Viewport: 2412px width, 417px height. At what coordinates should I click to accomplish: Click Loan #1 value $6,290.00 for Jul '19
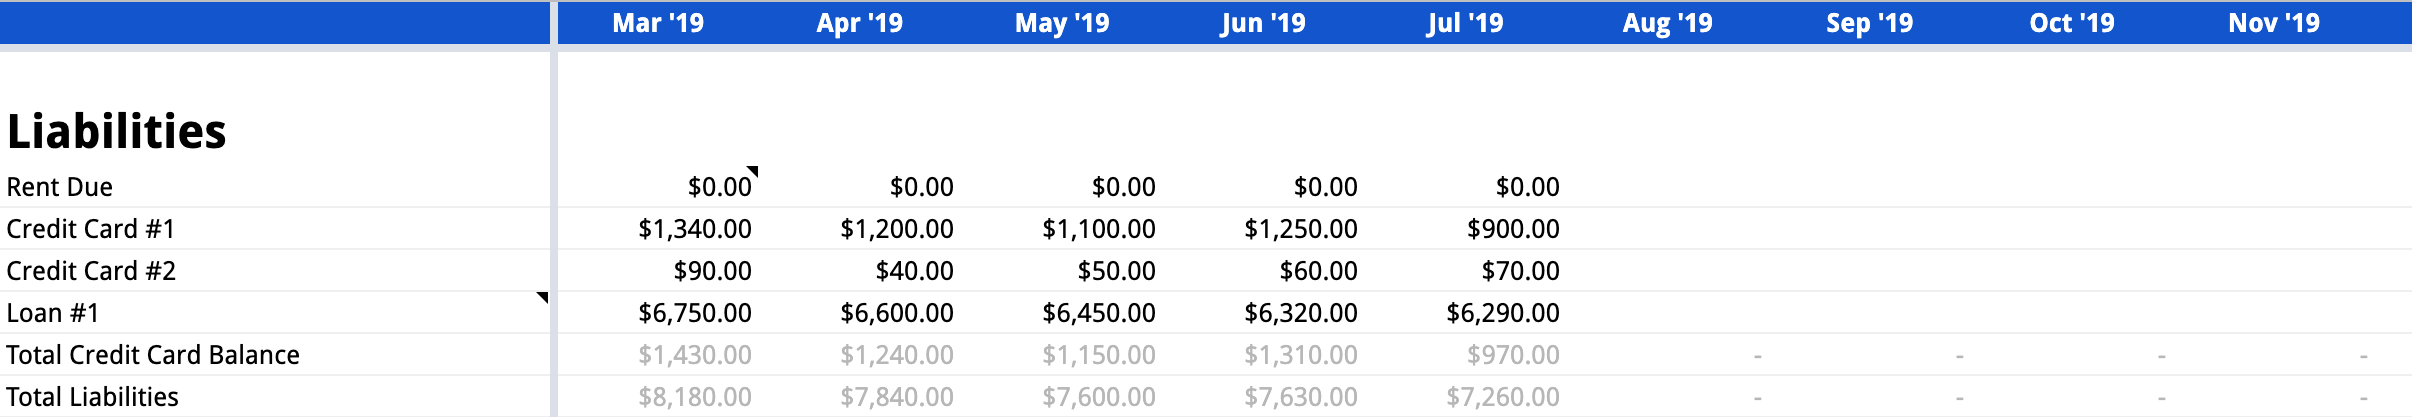(x=1502, y=313)
